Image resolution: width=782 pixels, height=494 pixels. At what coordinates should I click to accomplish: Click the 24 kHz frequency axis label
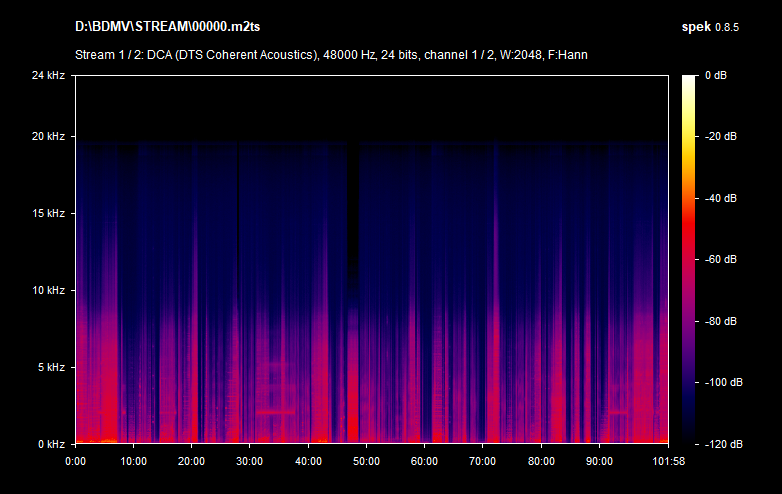[47, 75]
